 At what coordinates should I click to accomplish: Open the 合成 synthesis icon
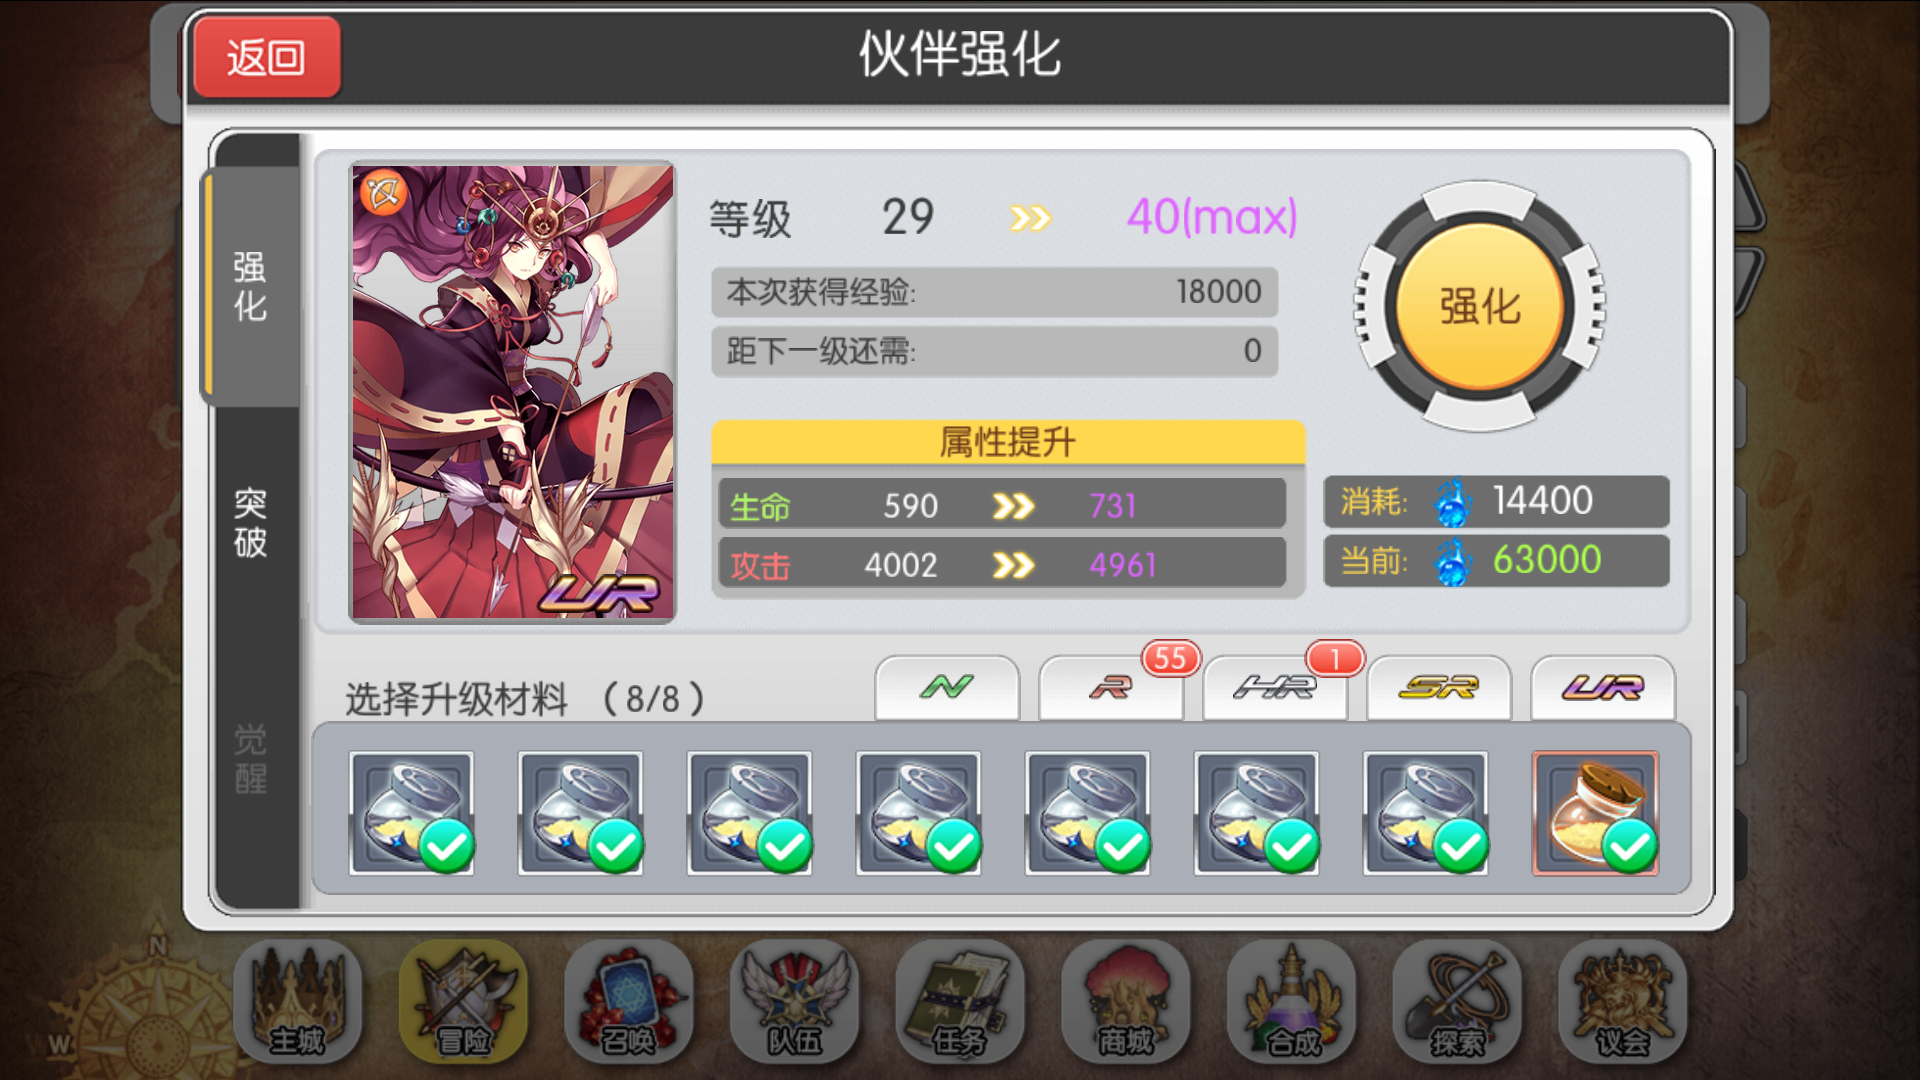(1291, 1002)
